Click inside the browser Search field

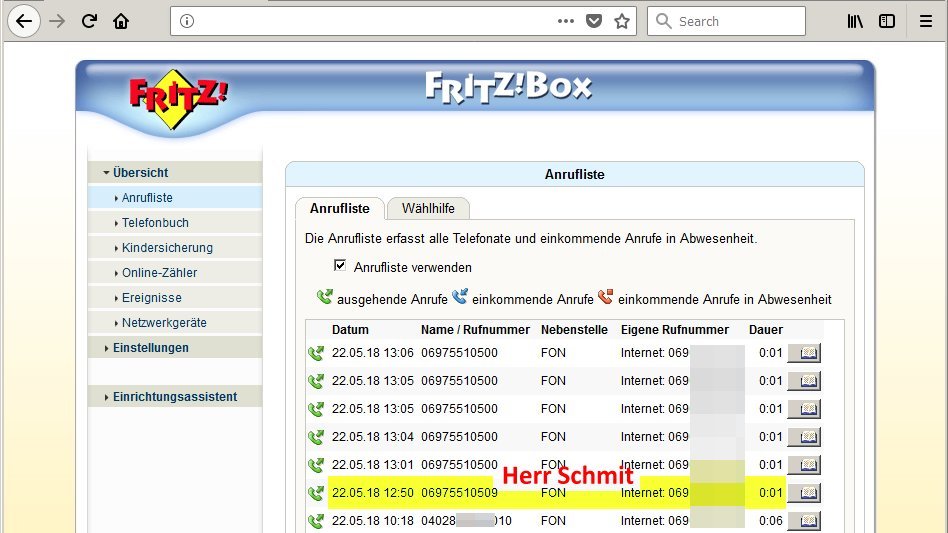(726, 21)
